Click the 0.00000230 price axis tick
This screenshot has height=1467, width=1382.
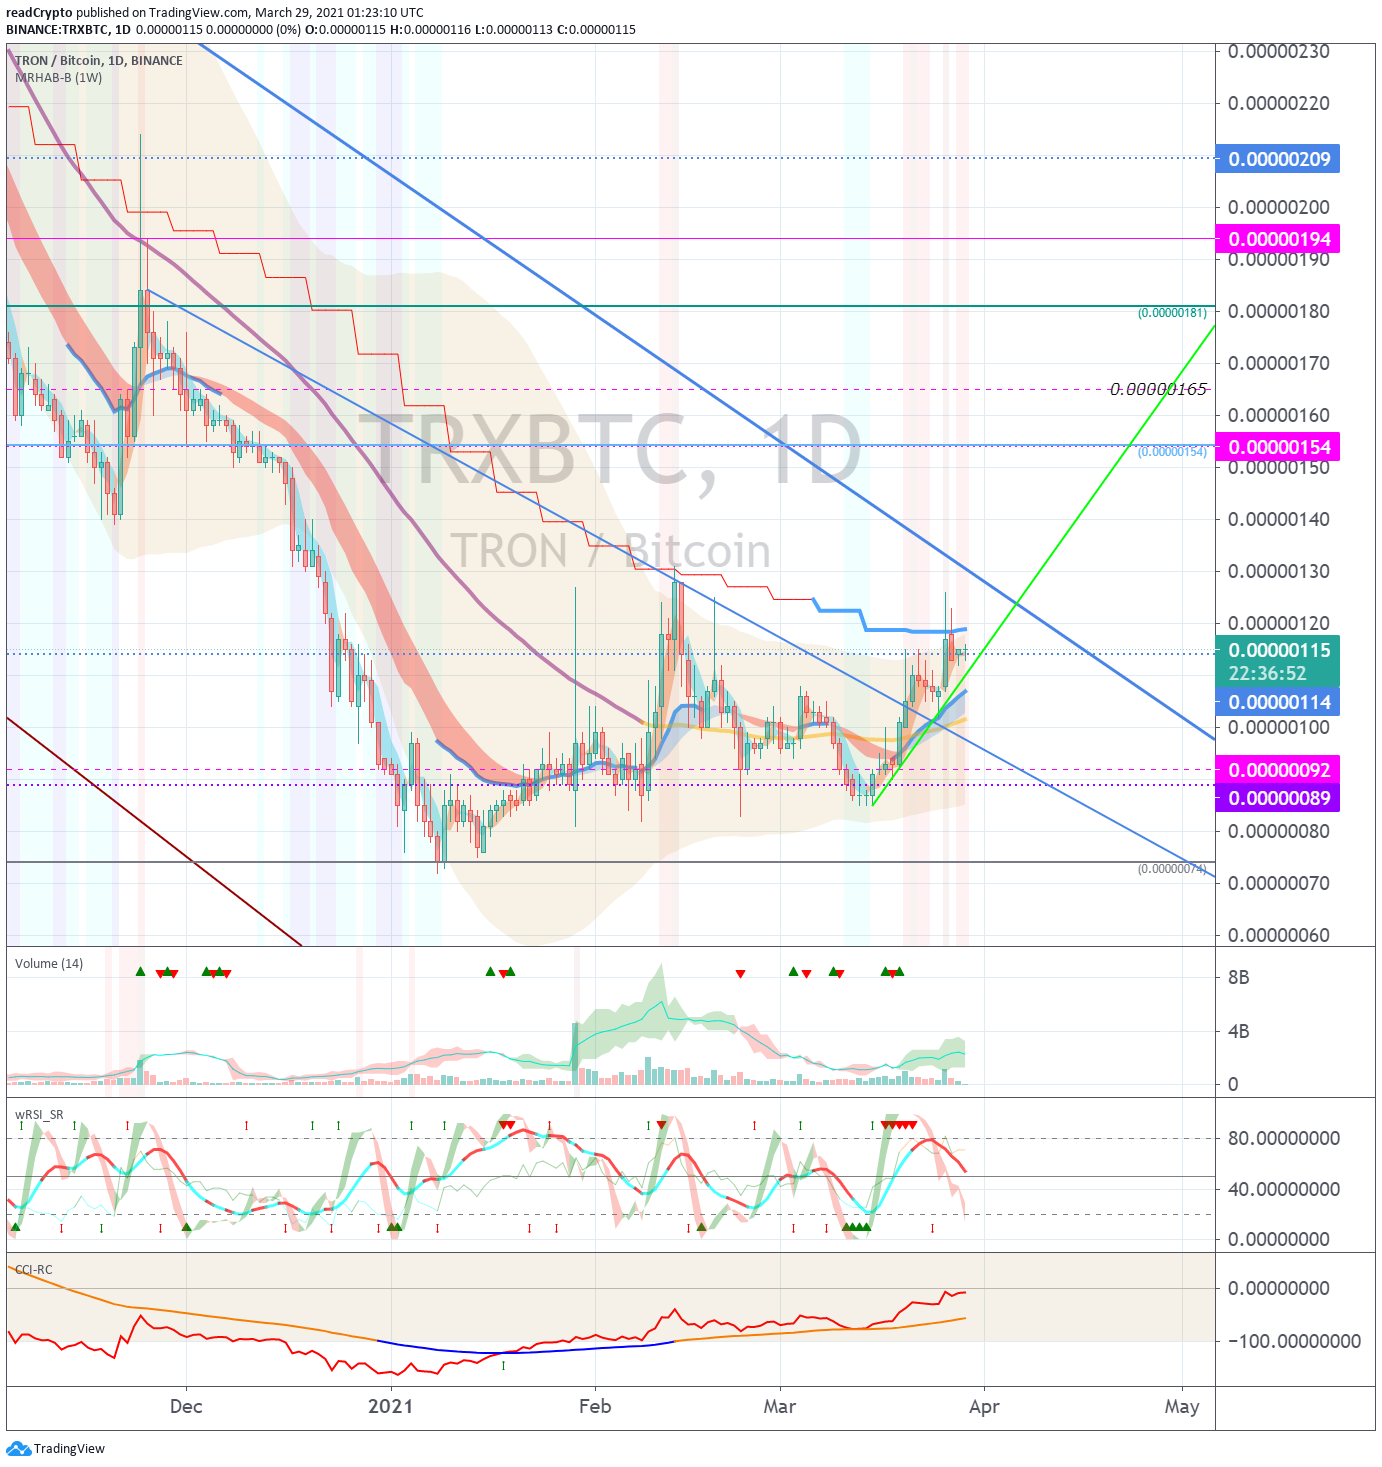point(1279,52)
